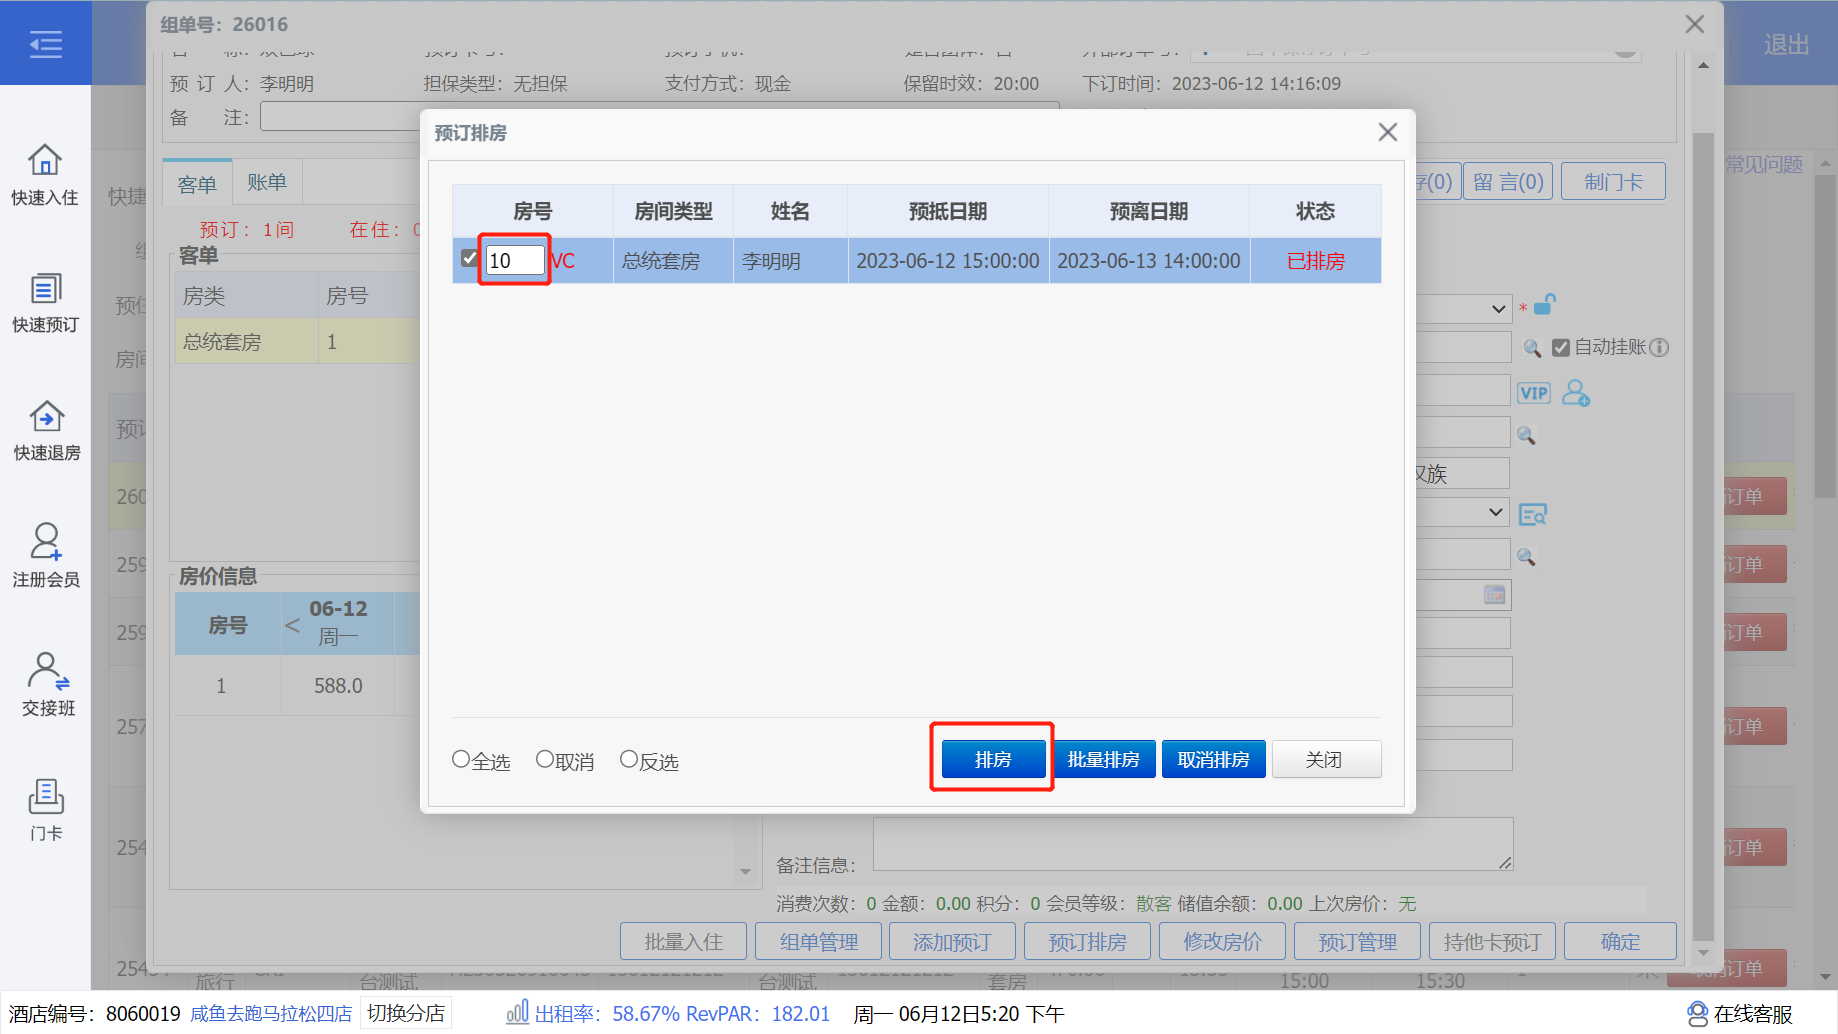The image size is (1838, 1034).
Task: Click the list-search icon beside dropdown
Action: (x=1532, y=514)
